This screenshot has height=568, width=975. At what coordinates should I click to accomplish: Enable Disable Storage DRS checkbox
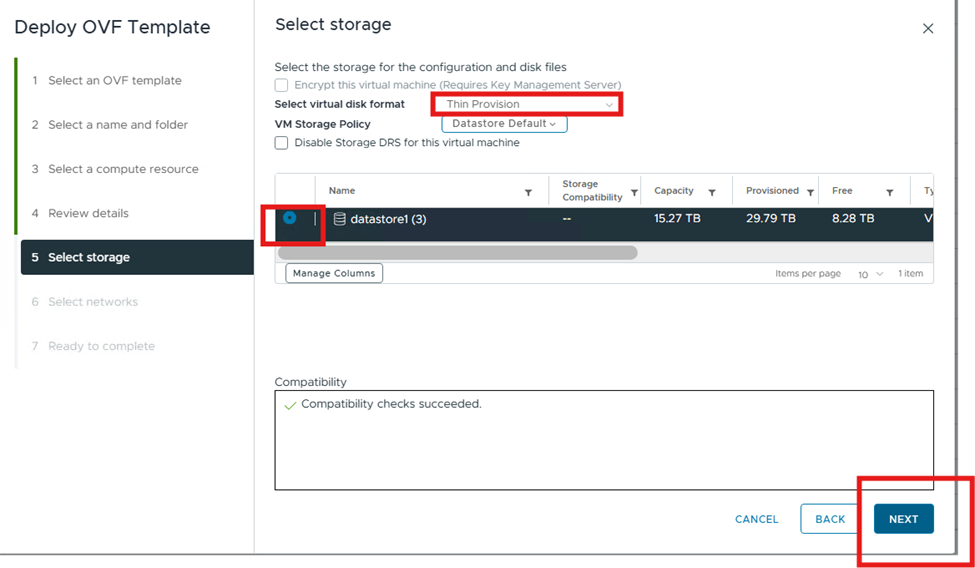click(282, 143)
